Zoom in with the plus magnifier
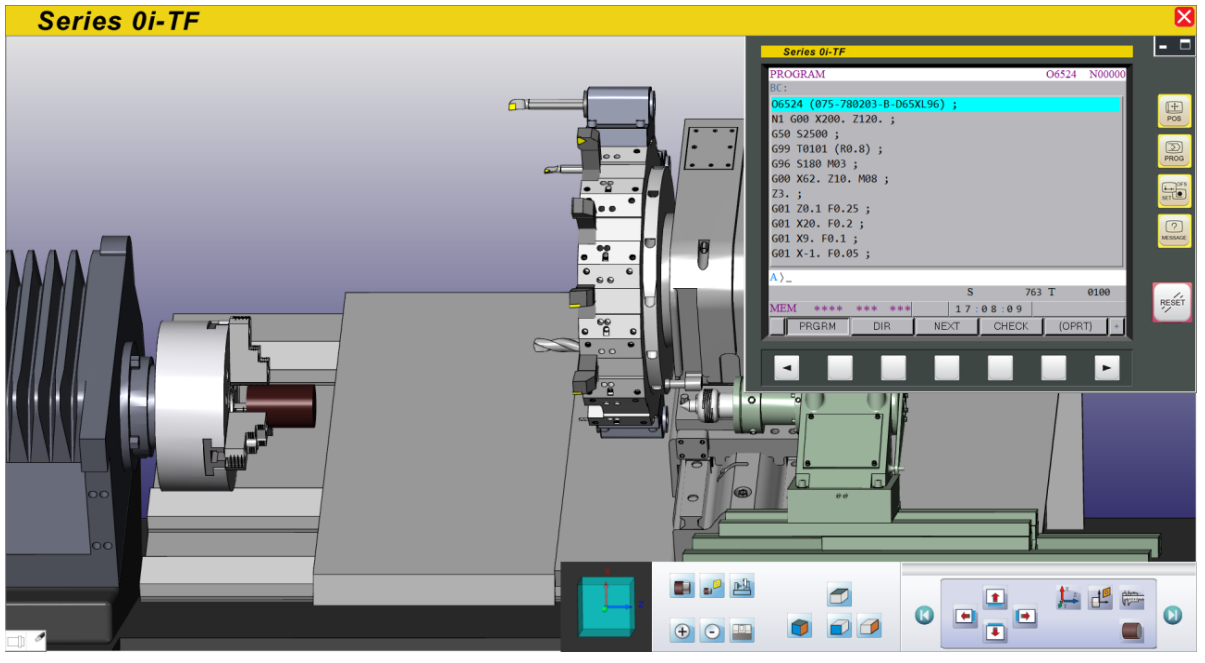1205x663 pixels. [x=682, y=631]
